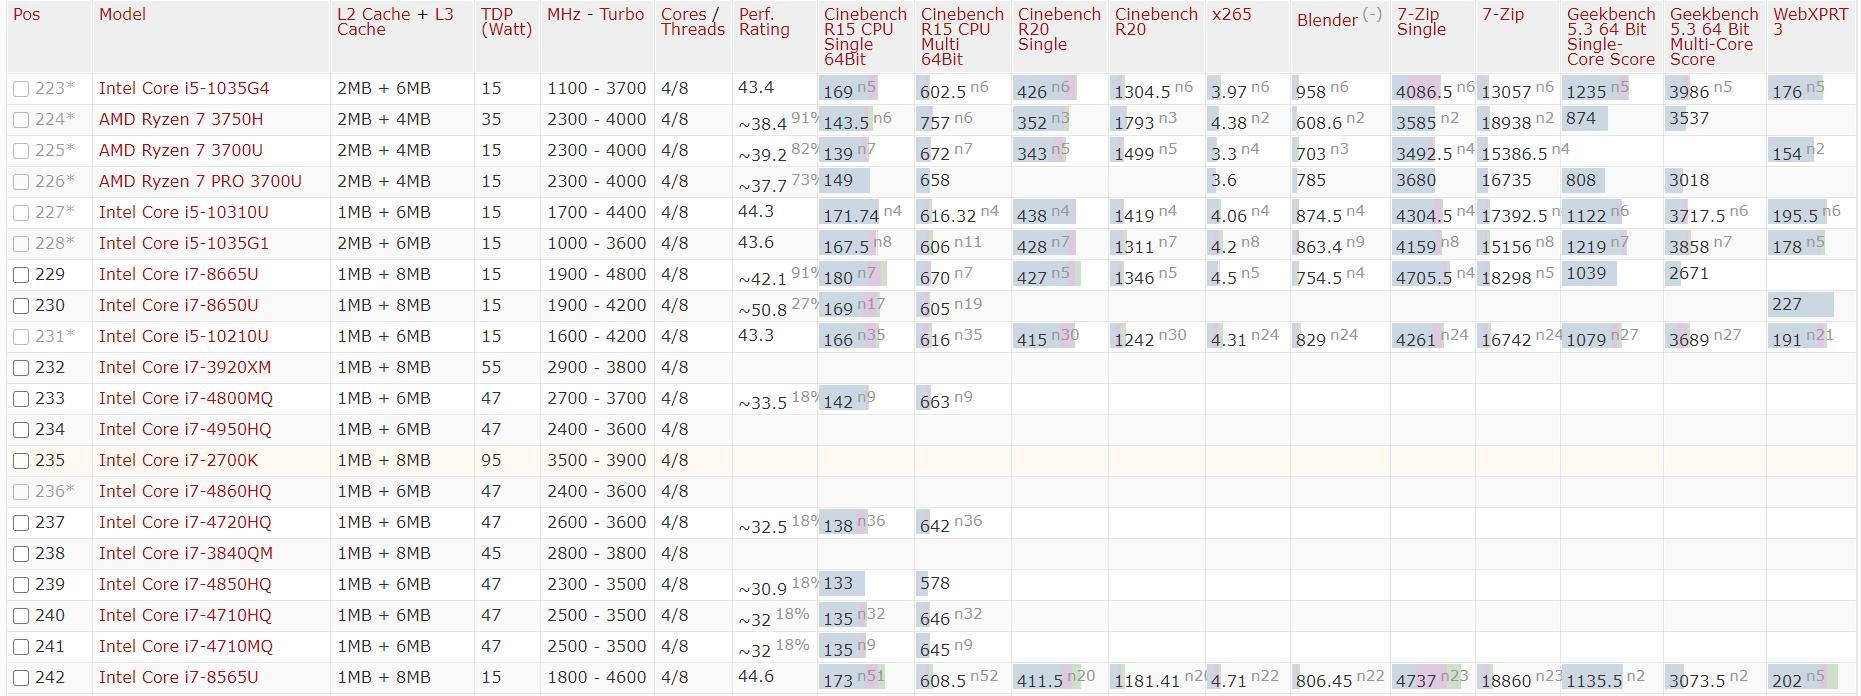
Task: Sort by Geekbench 5.3 Single-Core Score header
Action: [1611, 37]
